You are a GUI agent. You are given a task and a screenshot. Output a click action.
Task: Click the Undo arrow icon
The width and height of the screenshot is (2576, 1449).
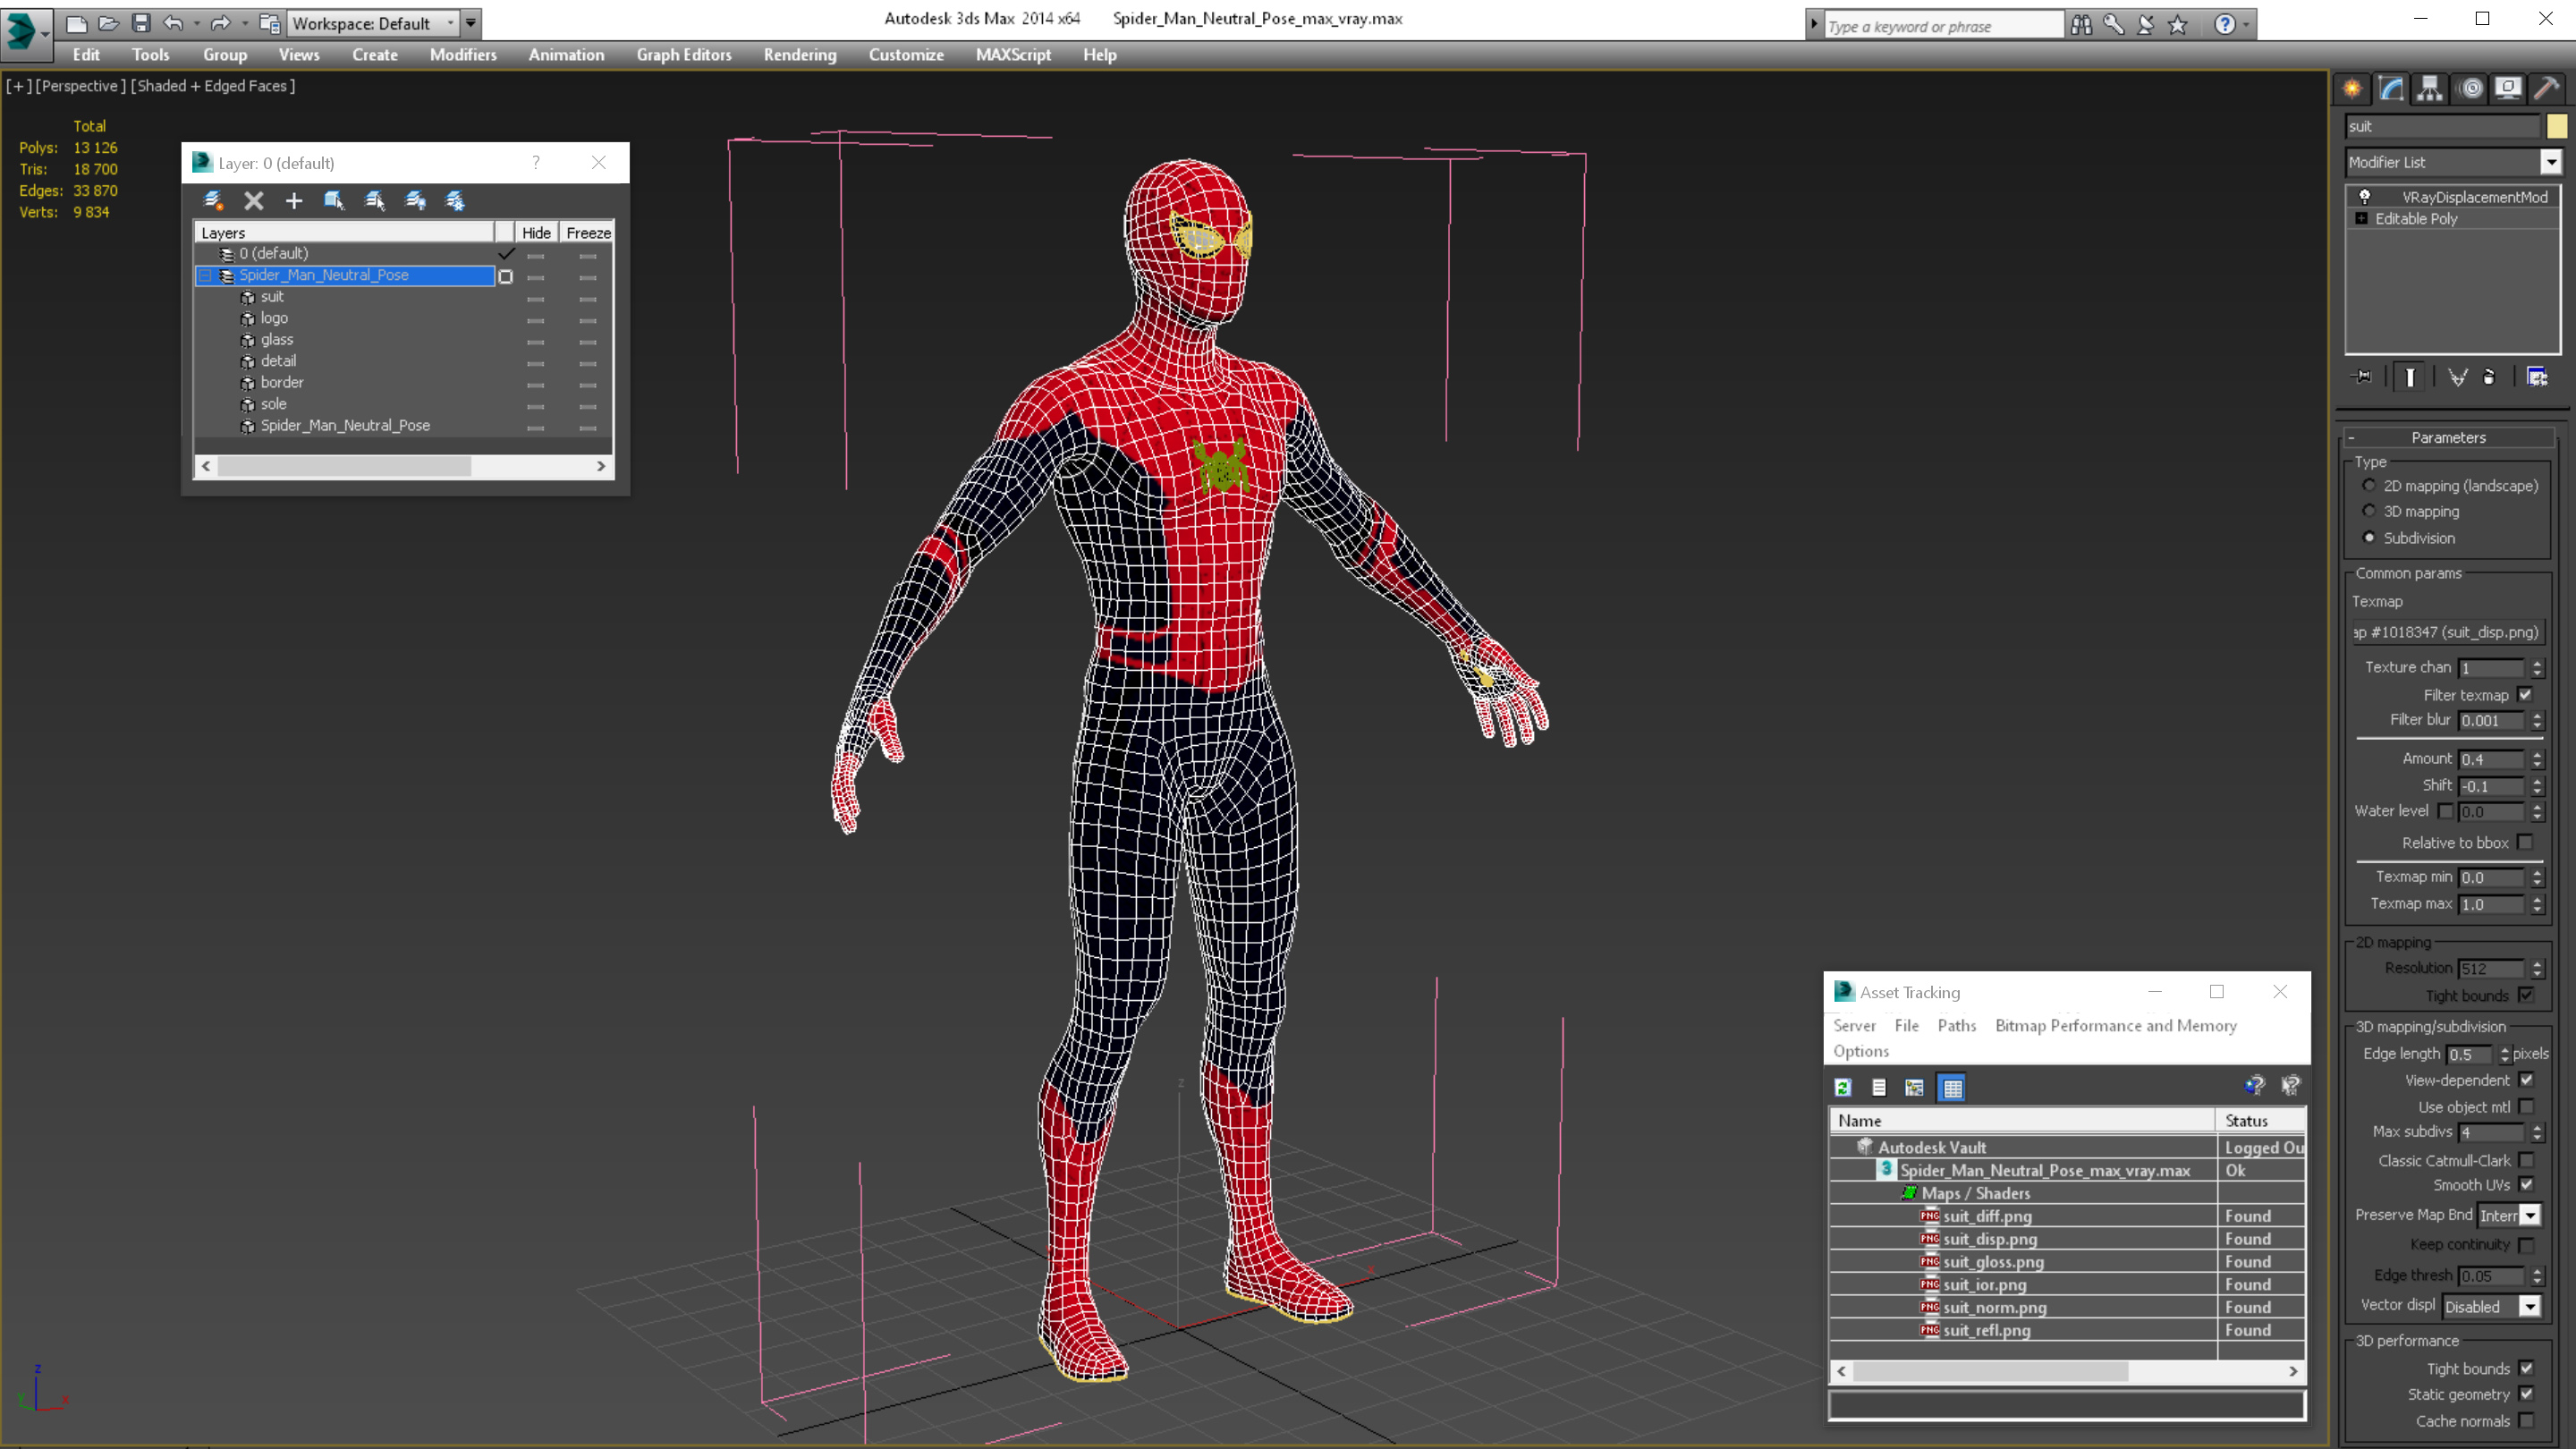click(x=173, y=23)
